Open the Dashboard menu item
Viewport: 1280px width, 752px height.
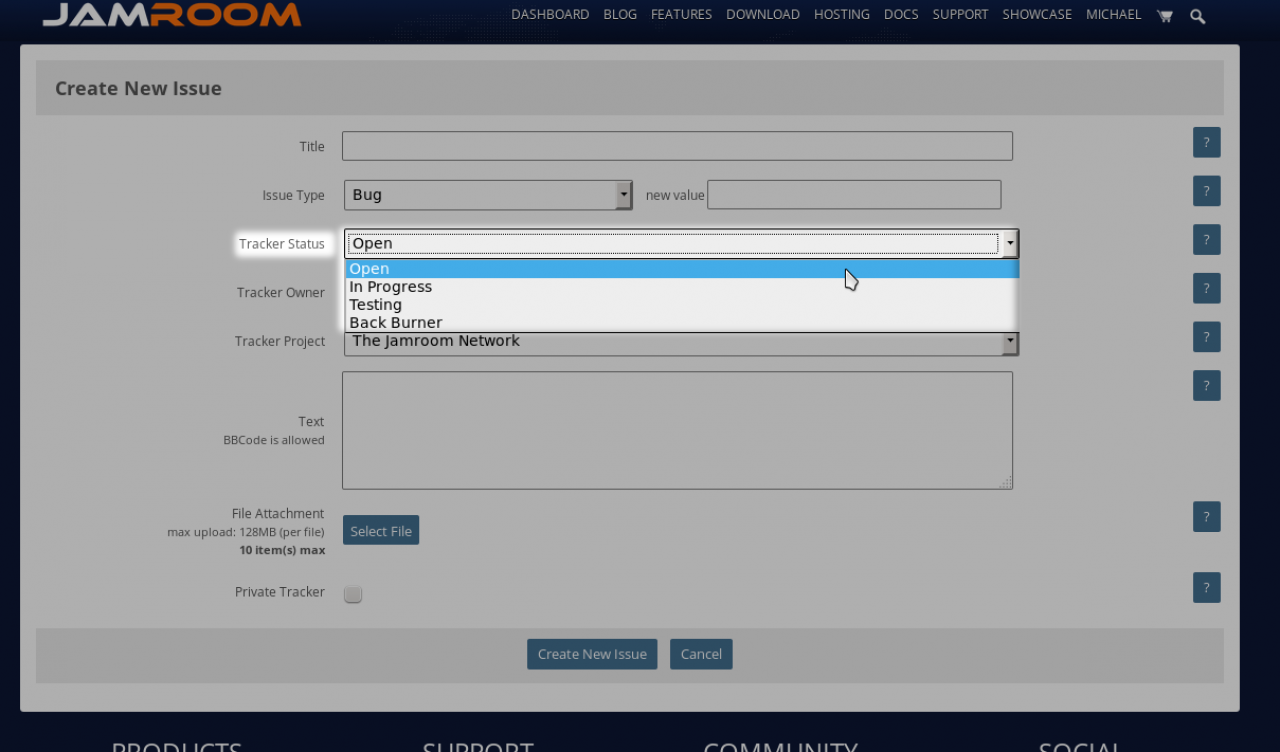click(550, 15)
